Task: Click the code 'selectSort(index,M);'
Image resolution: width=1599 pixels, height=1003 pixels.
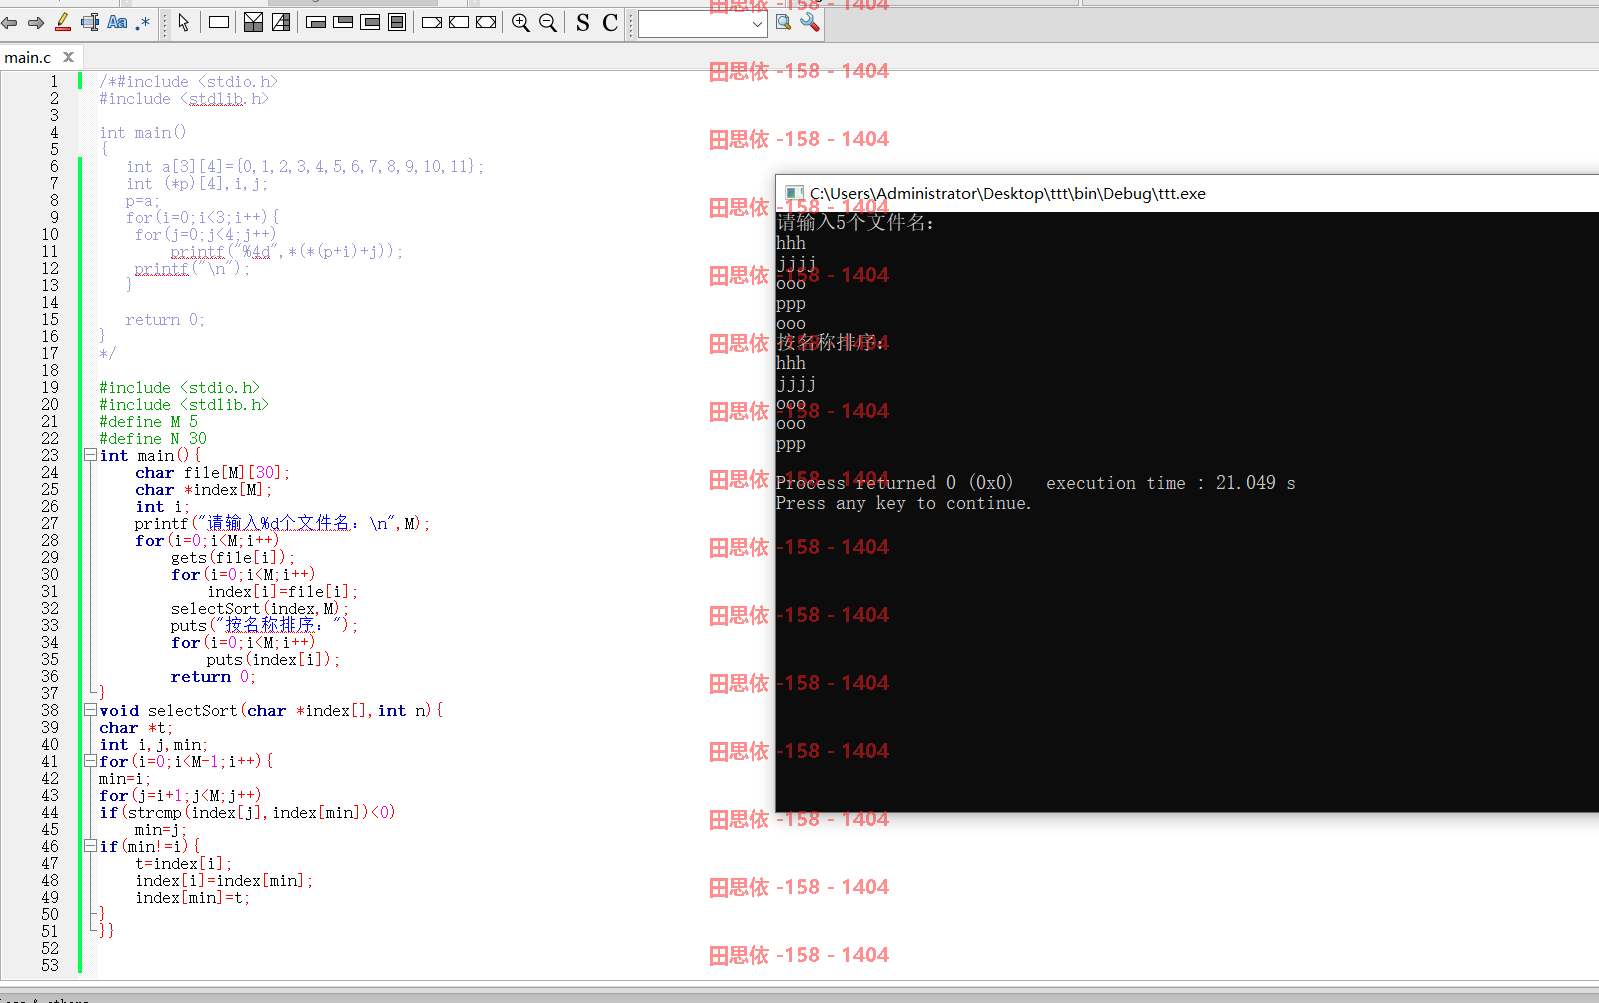Action: [260, 608]
